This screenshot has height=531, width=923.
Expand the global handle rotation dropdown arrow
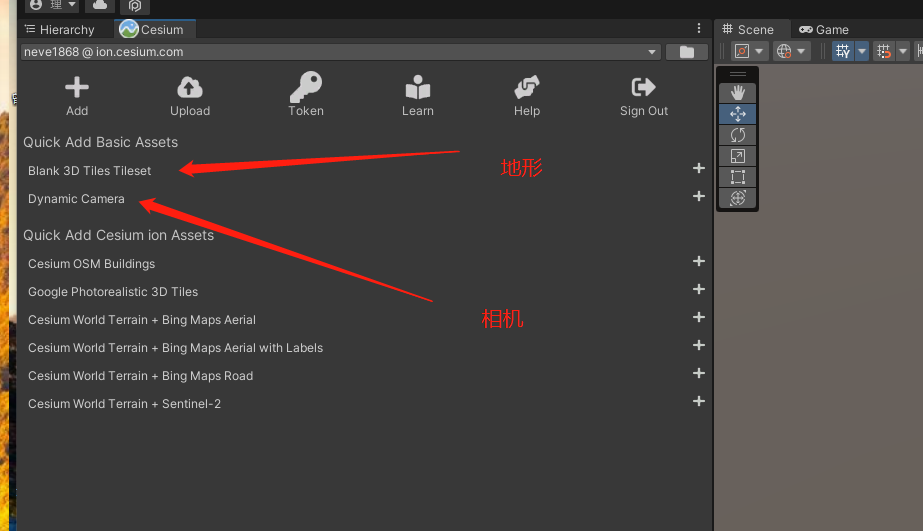pos(801,51)
